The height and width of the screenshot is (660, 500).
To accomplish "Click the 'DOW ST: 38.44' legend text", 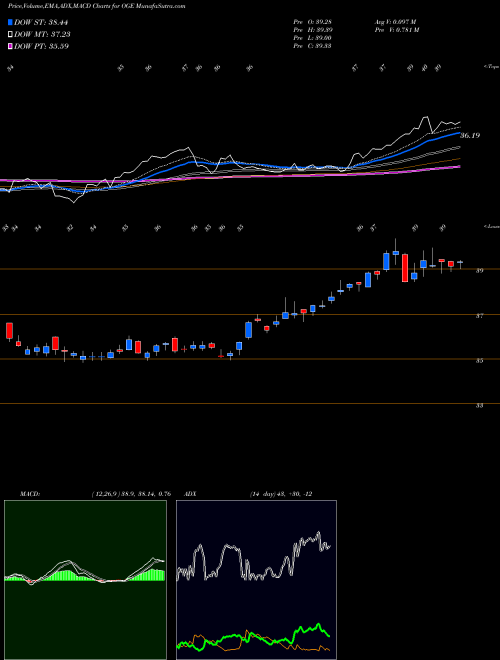I will (x=41, y=22).
